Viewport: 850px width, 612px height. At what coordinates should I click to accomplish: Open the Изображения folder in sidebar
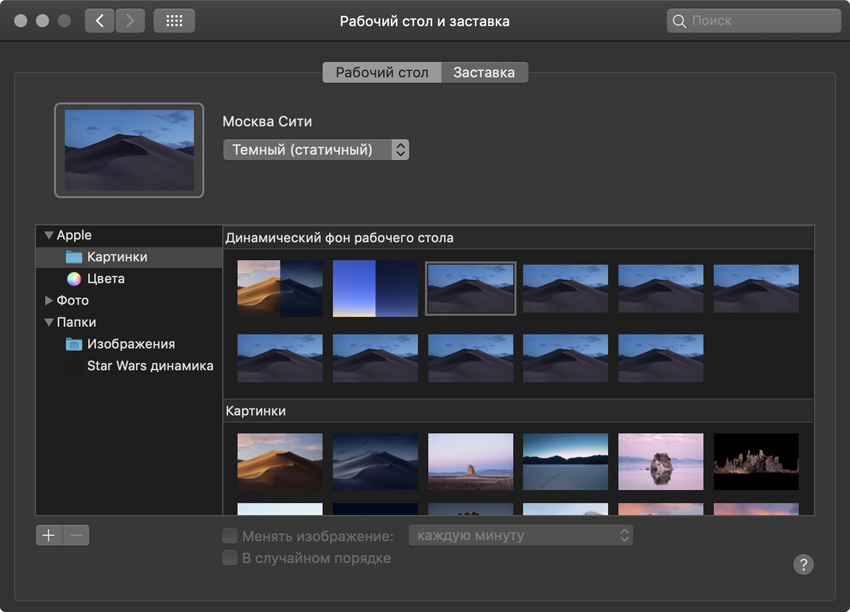pos(130,344)
